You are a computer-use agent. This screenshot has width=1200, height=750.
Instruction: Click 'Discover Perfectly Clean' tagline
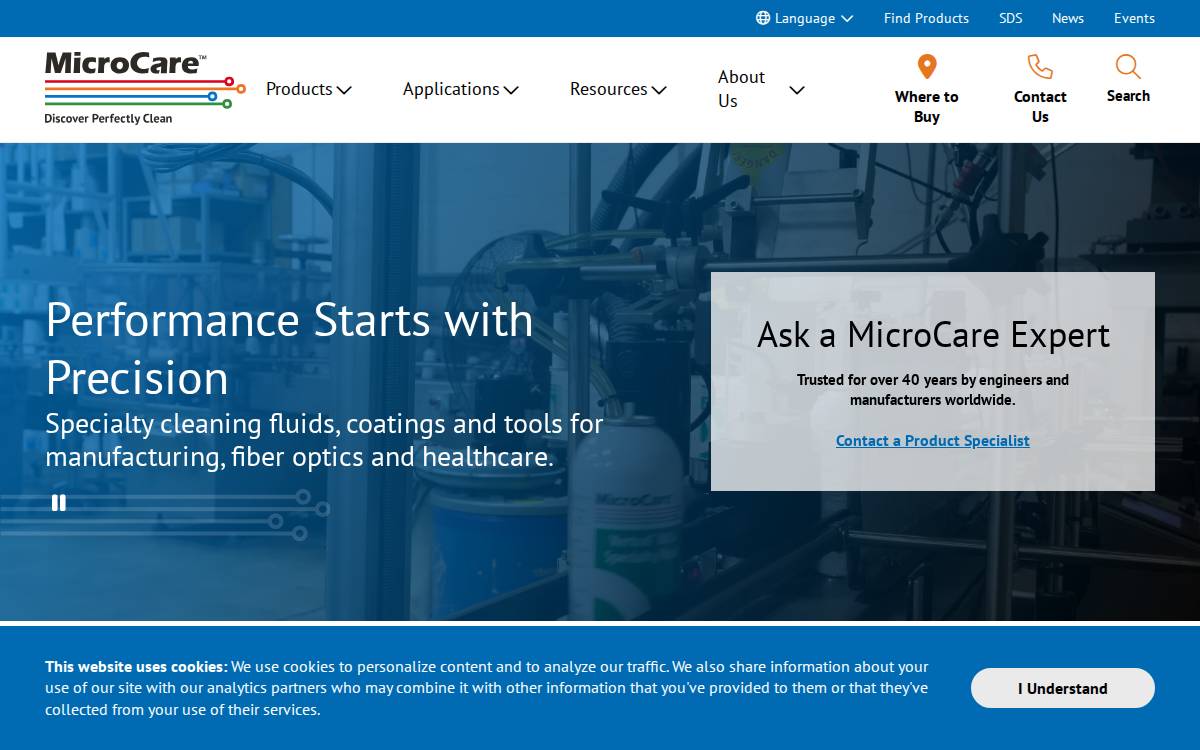(108, 118)
